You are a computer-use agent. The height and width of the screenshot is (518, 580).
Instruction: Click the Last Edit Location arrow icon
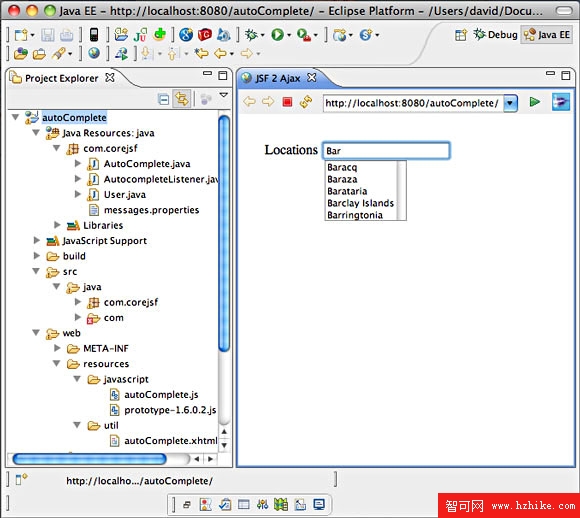[x=202, y=54]
